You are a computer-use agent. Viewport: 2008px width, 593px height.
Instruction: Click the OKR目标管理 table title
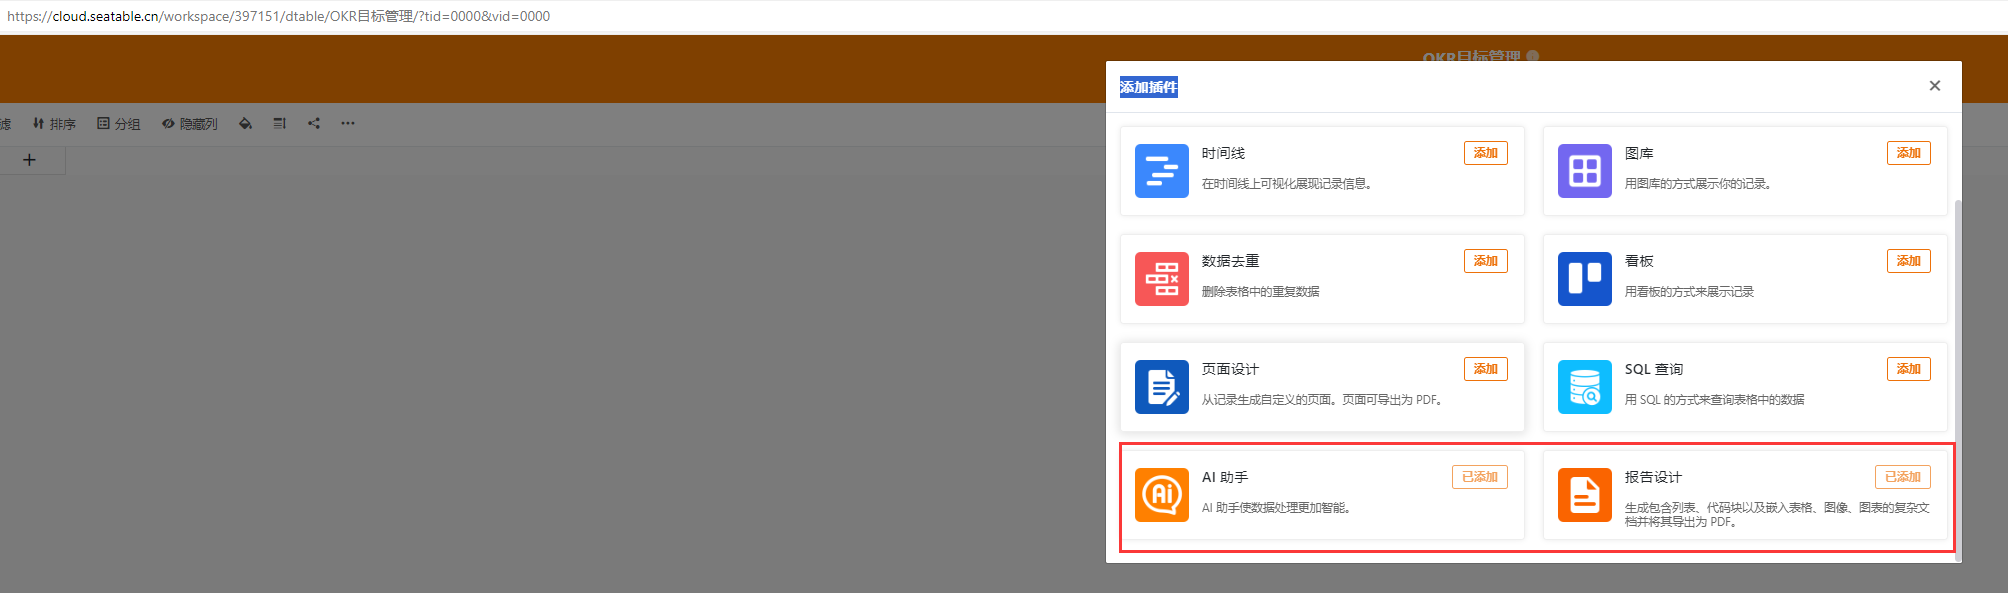pyautogui.click(x=1471, y=56)
